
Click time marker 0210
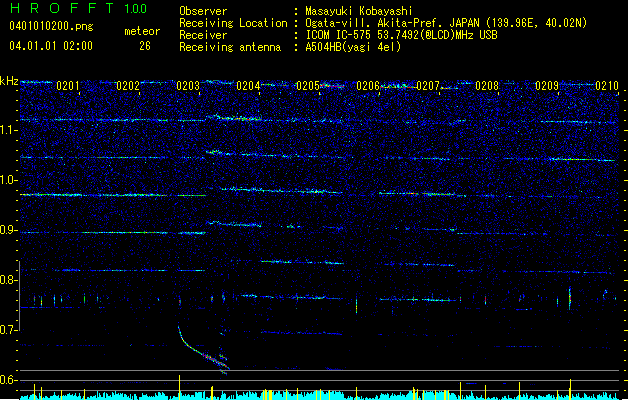(607, 86)
